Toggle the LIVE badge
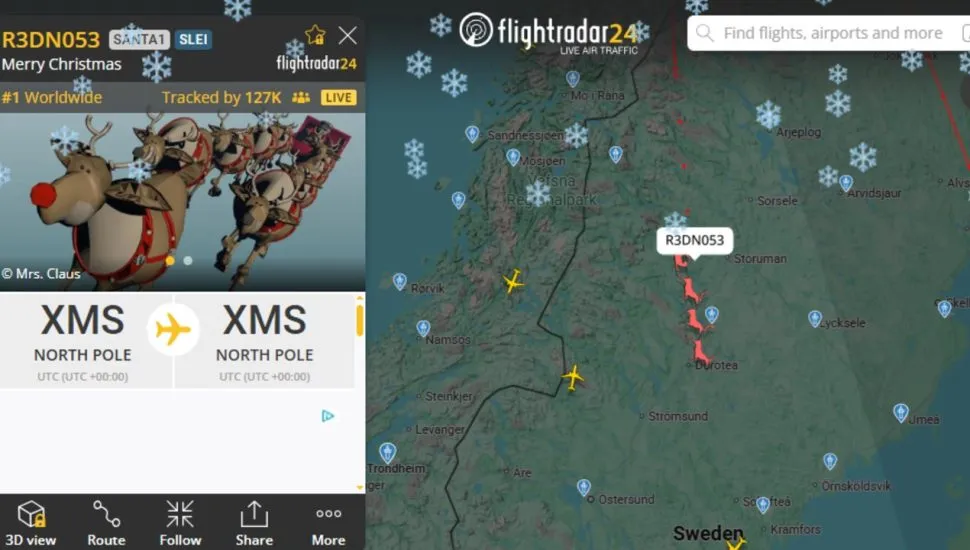The height and width of the screenshot is (550, 970). click(338, 97)
